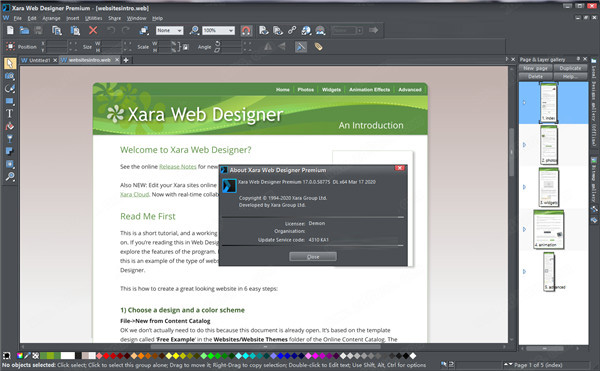Toggle the red magnet snap button
The image size is (600, 371).
coord(246,31)
